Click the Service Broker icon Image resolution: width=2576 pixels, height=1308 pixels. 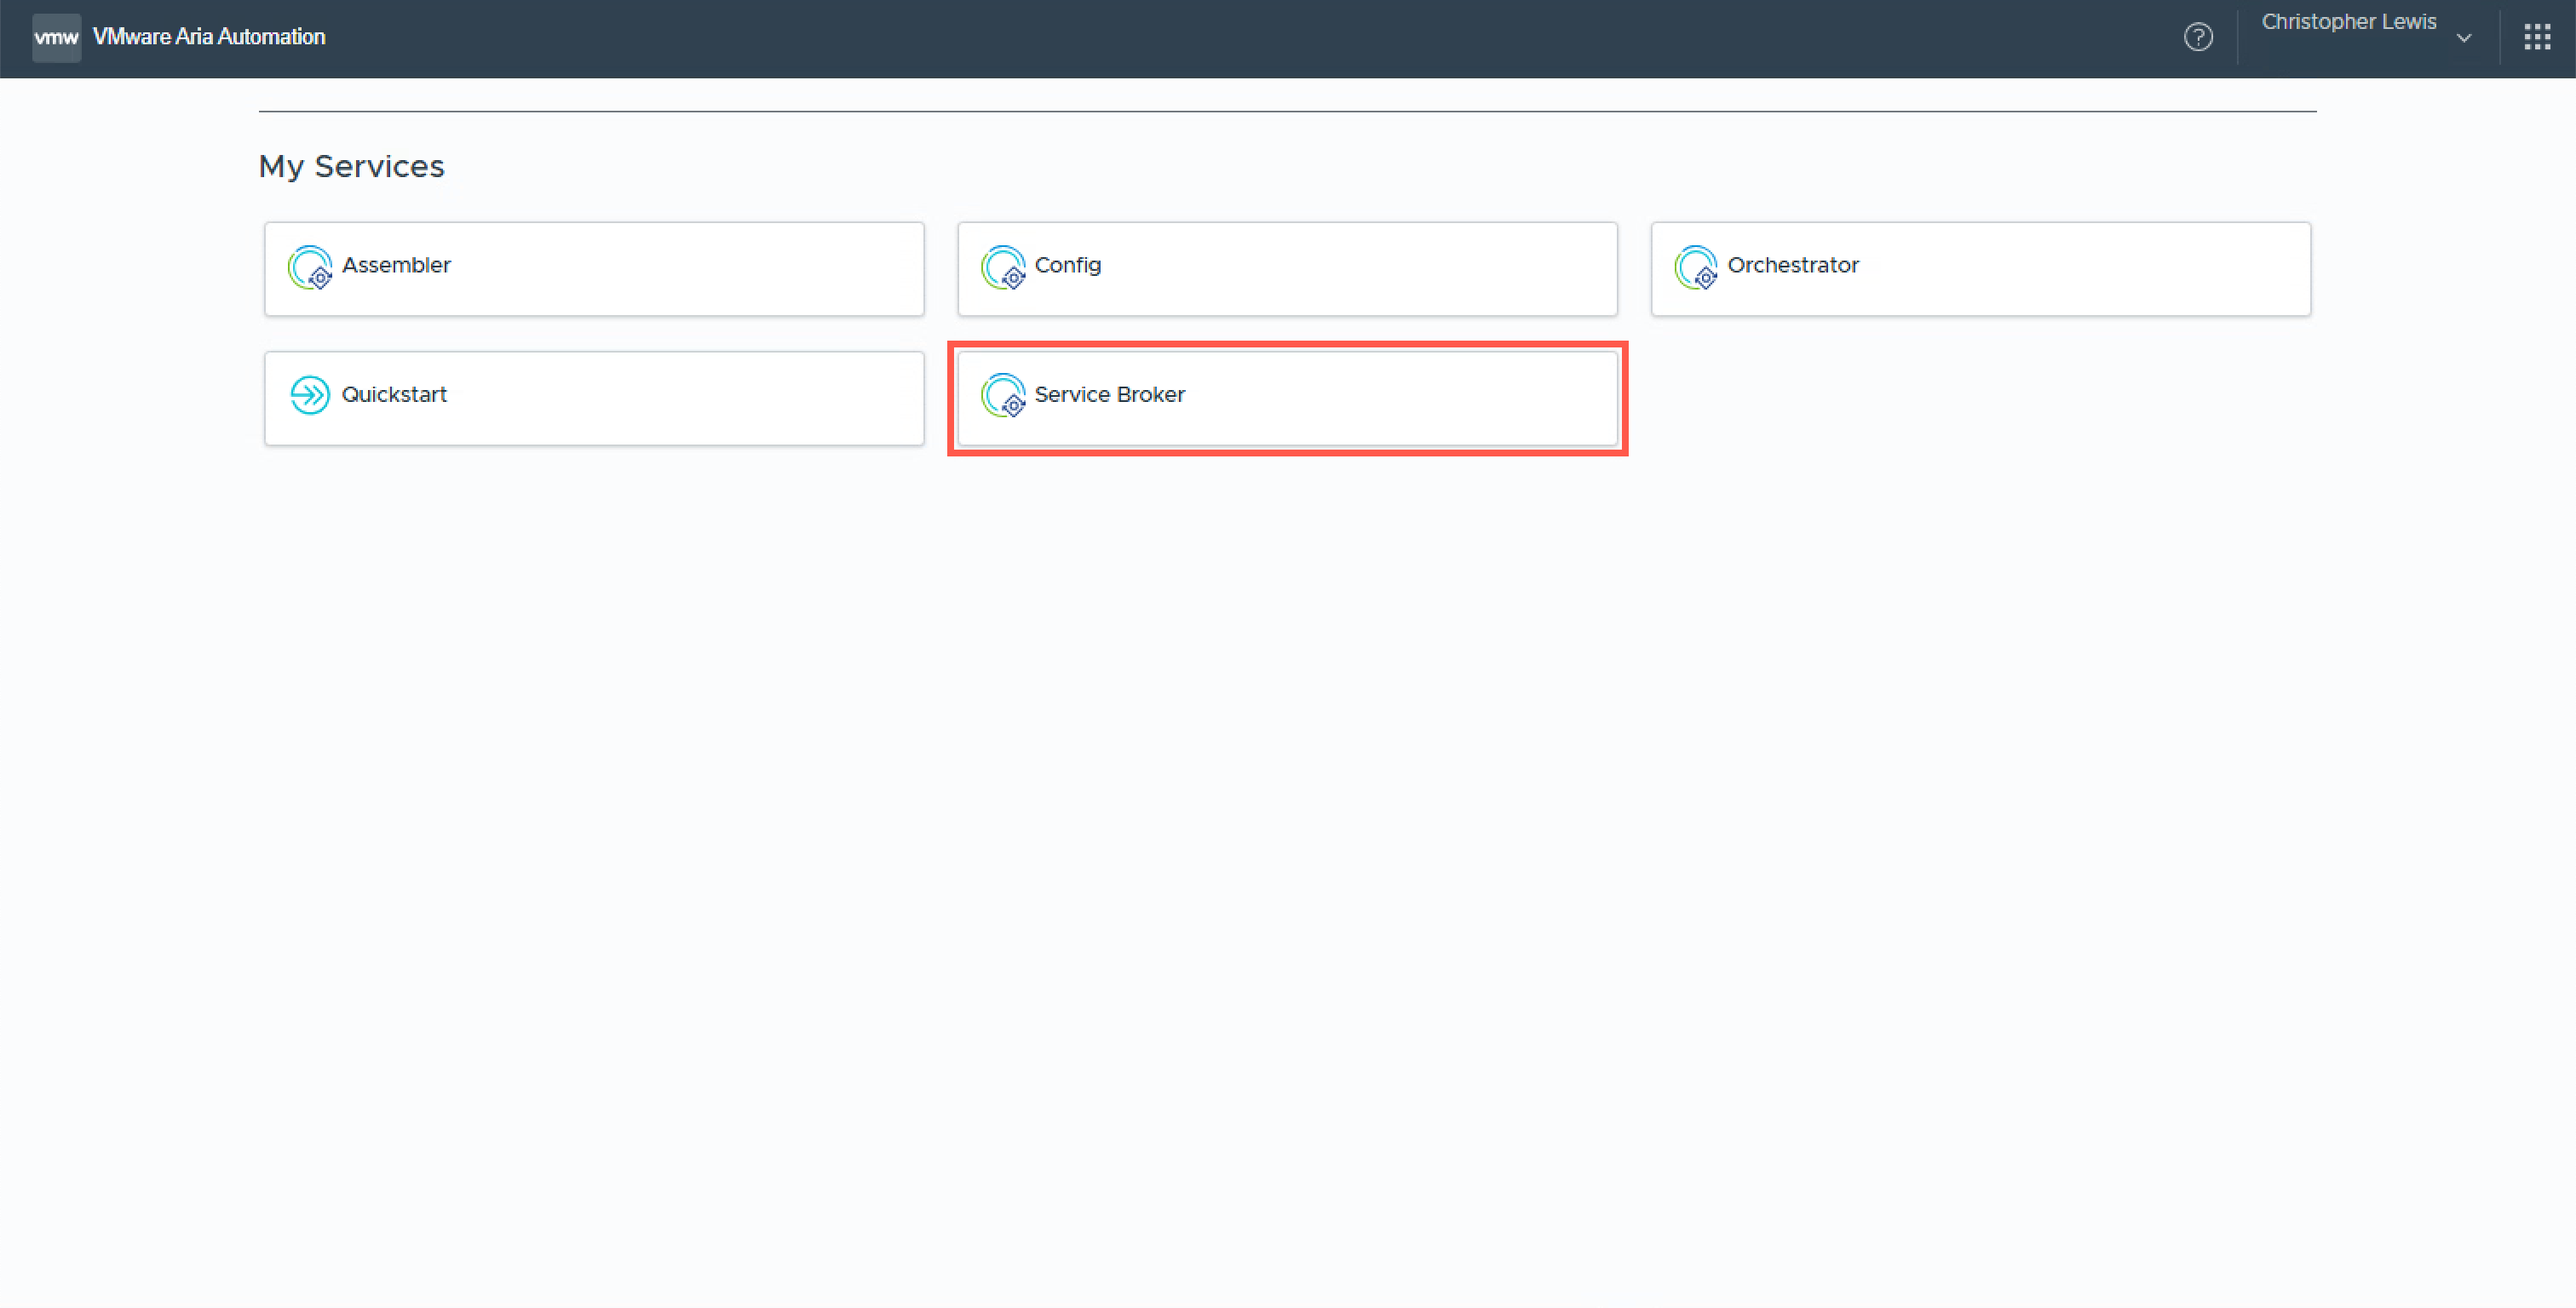point(1003,395)
